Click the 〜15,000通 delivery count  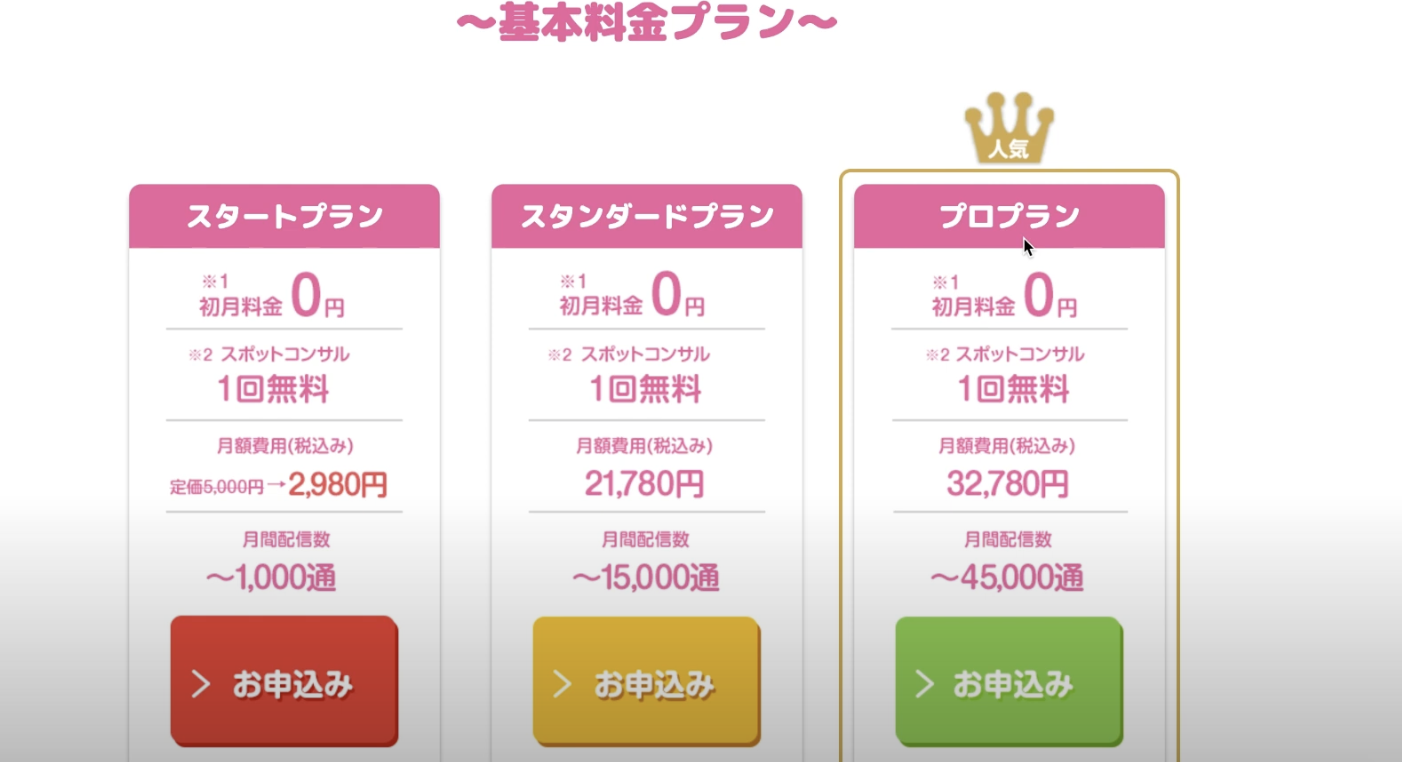pos(646,578)
